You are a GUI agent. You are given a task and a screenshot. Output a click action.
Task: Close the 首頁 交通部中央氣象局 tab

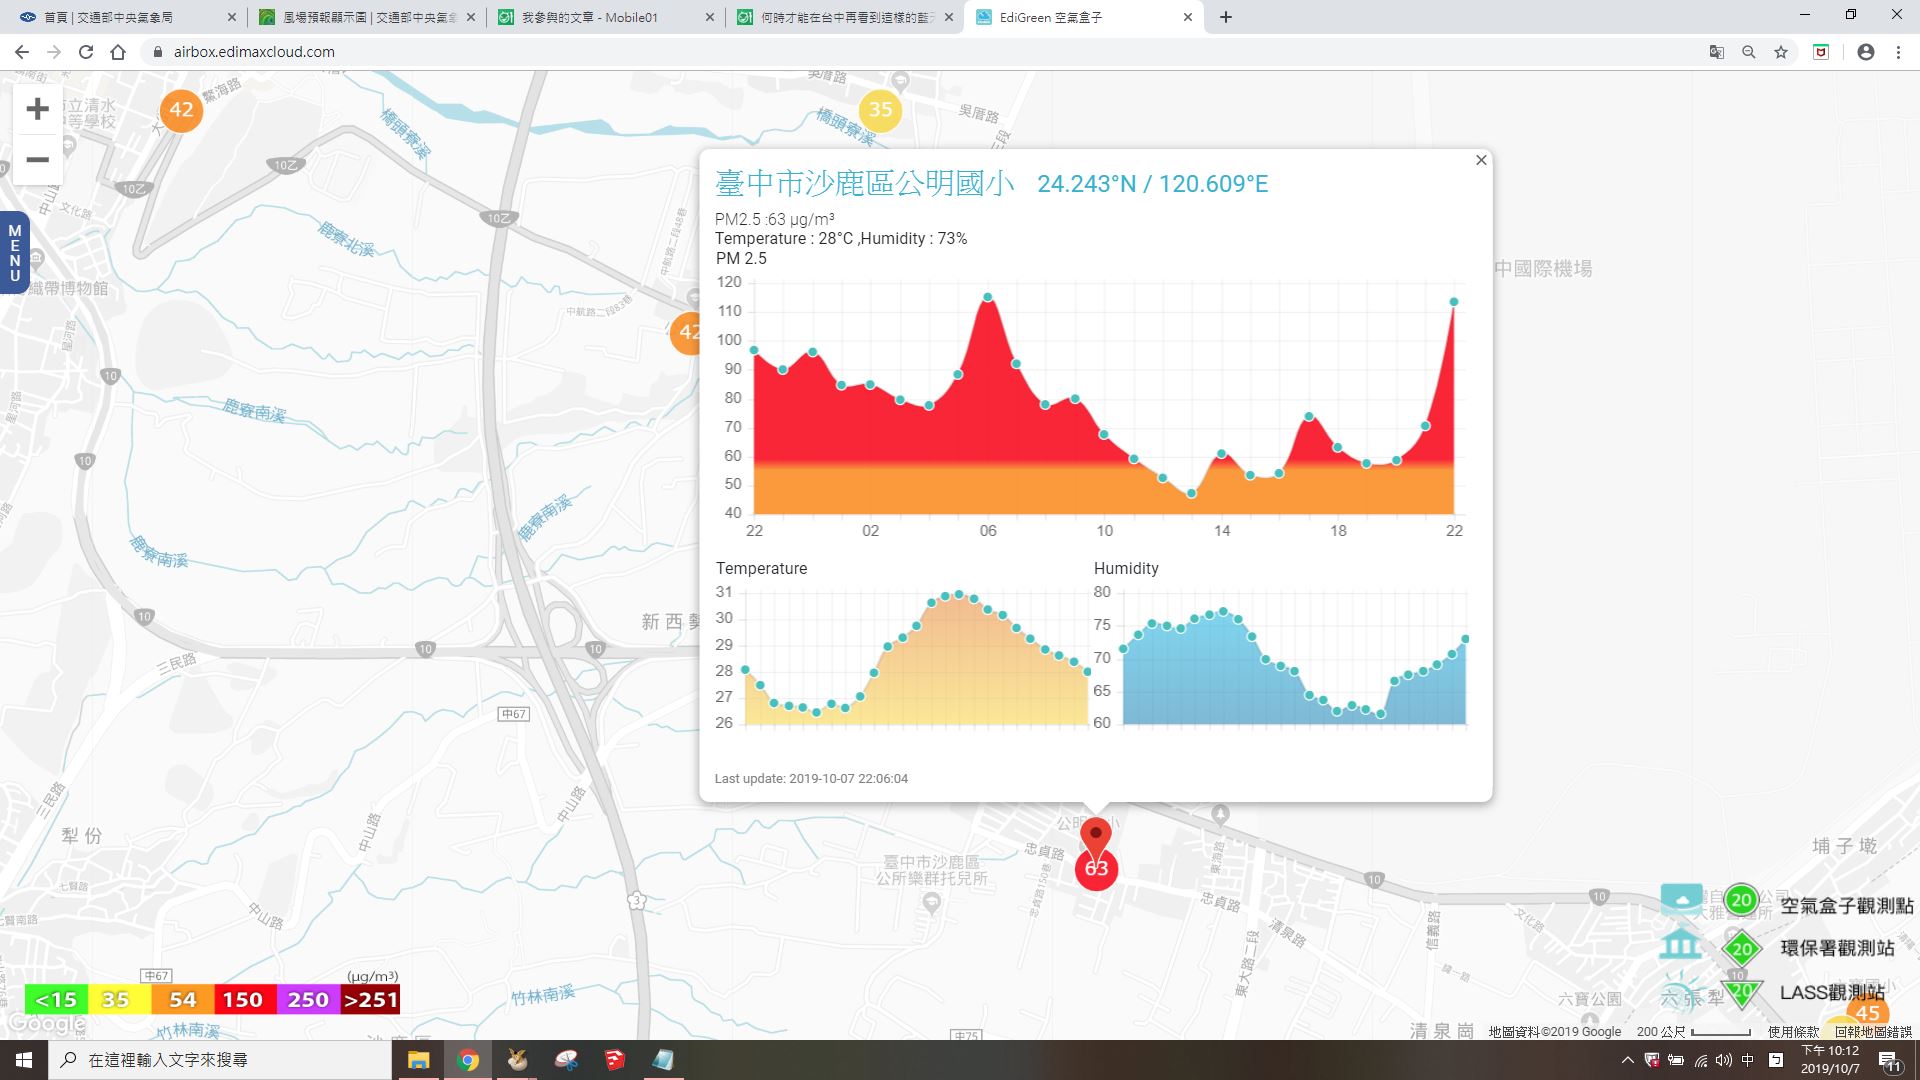coord(232,17)
